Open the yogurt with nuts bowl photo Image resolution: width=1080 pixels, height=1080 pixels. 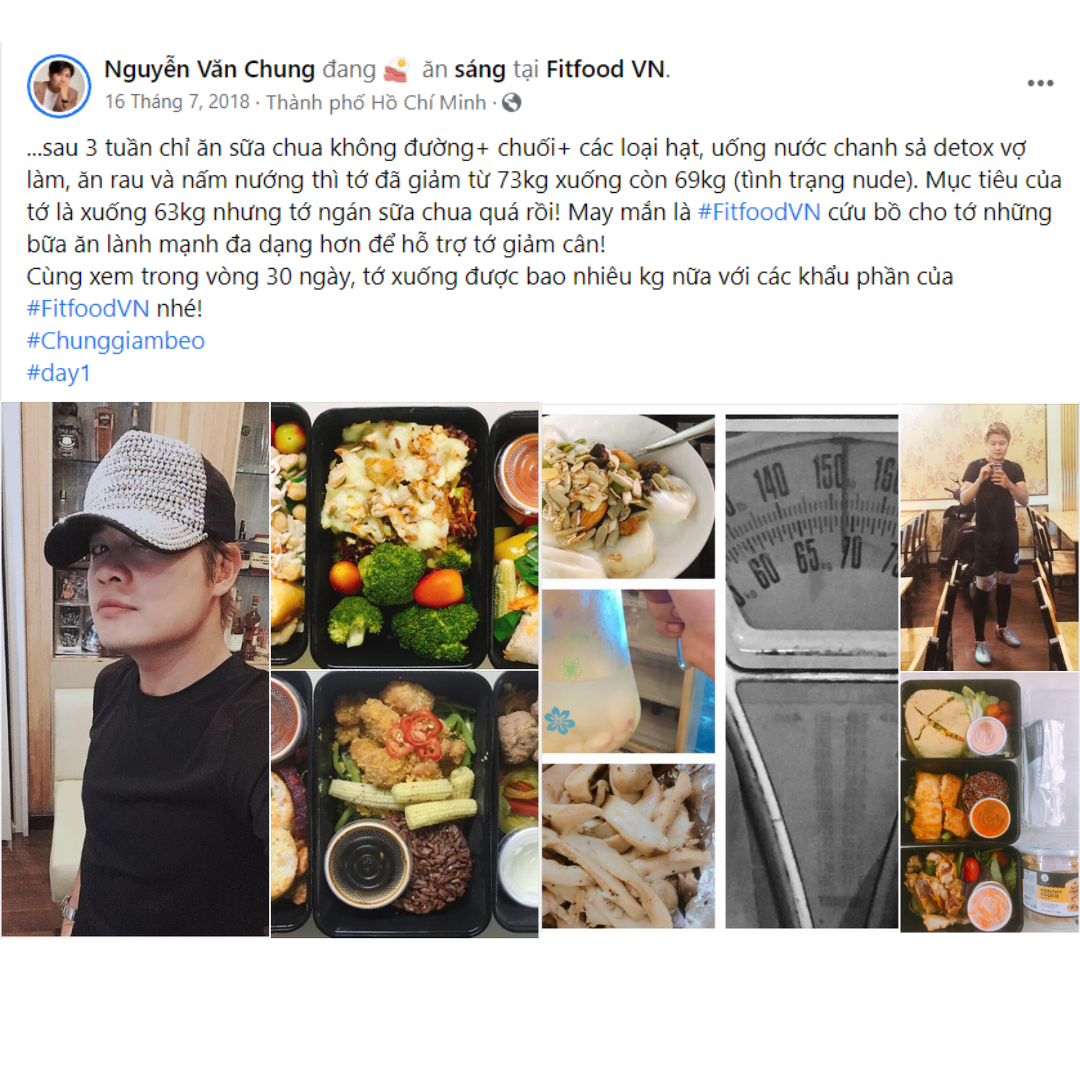click(628, 496)
